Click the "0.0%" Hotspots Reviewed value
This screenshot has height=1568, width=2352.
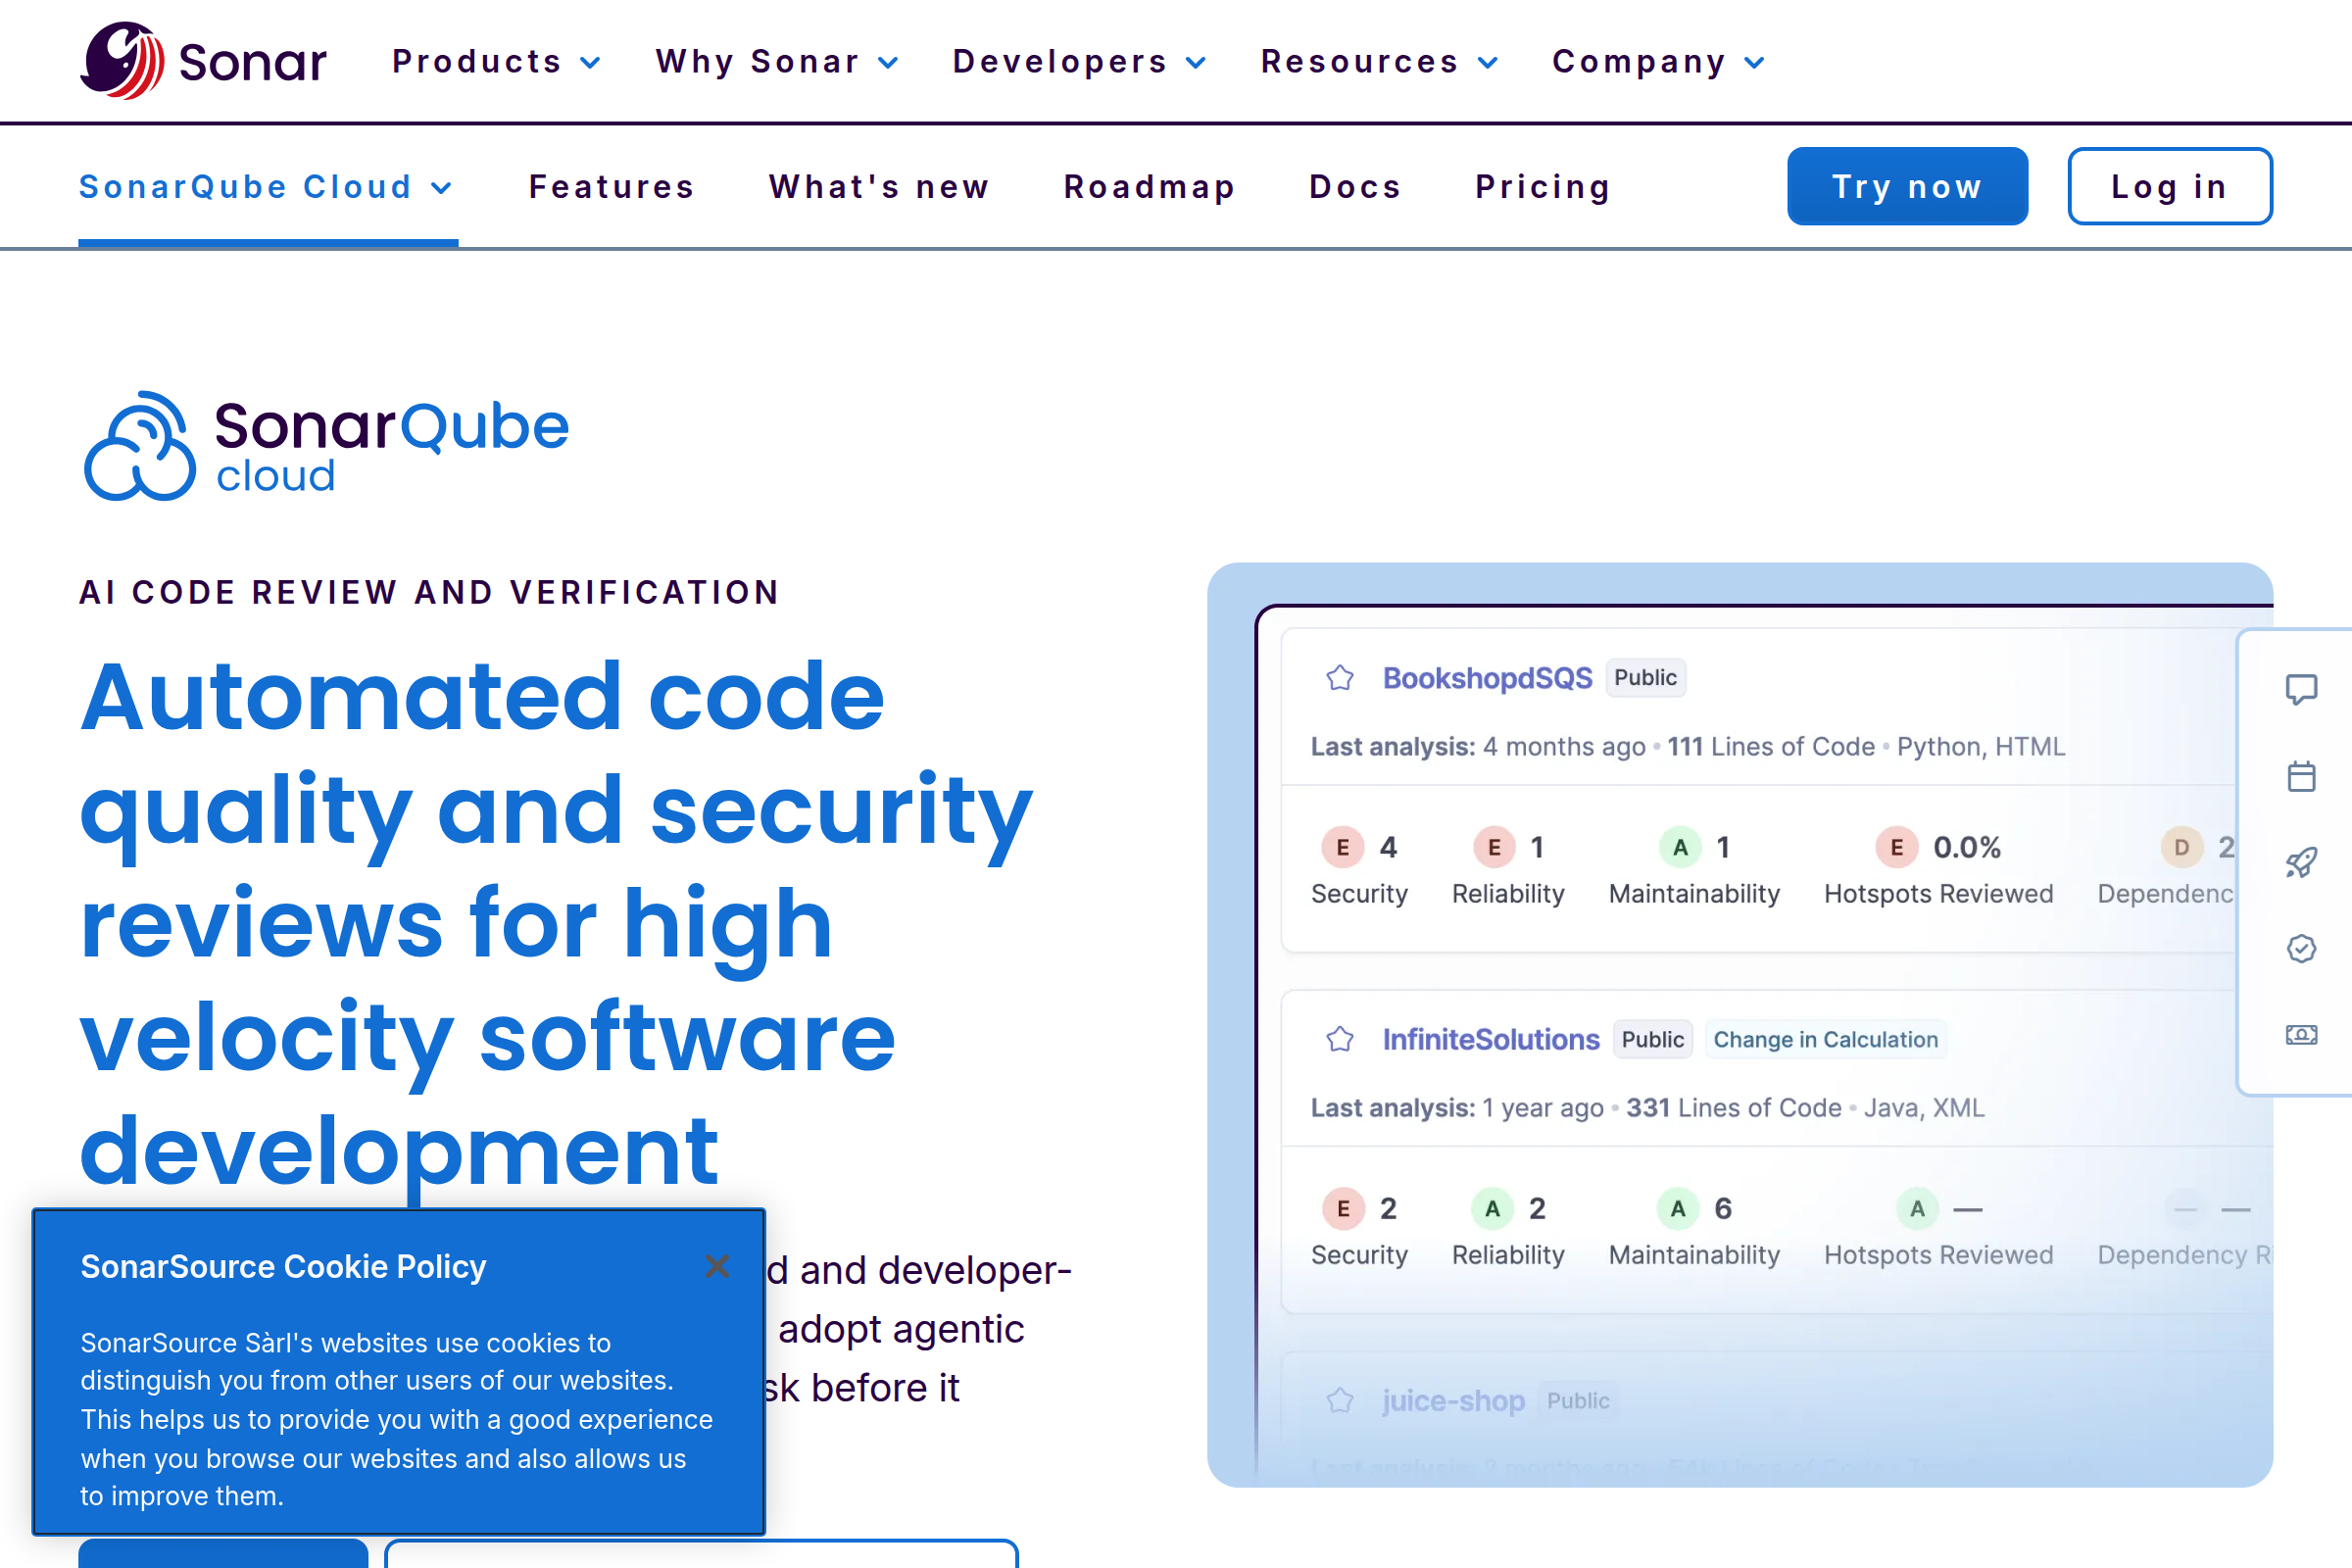pyautogui.click(x=1966, y=847)
